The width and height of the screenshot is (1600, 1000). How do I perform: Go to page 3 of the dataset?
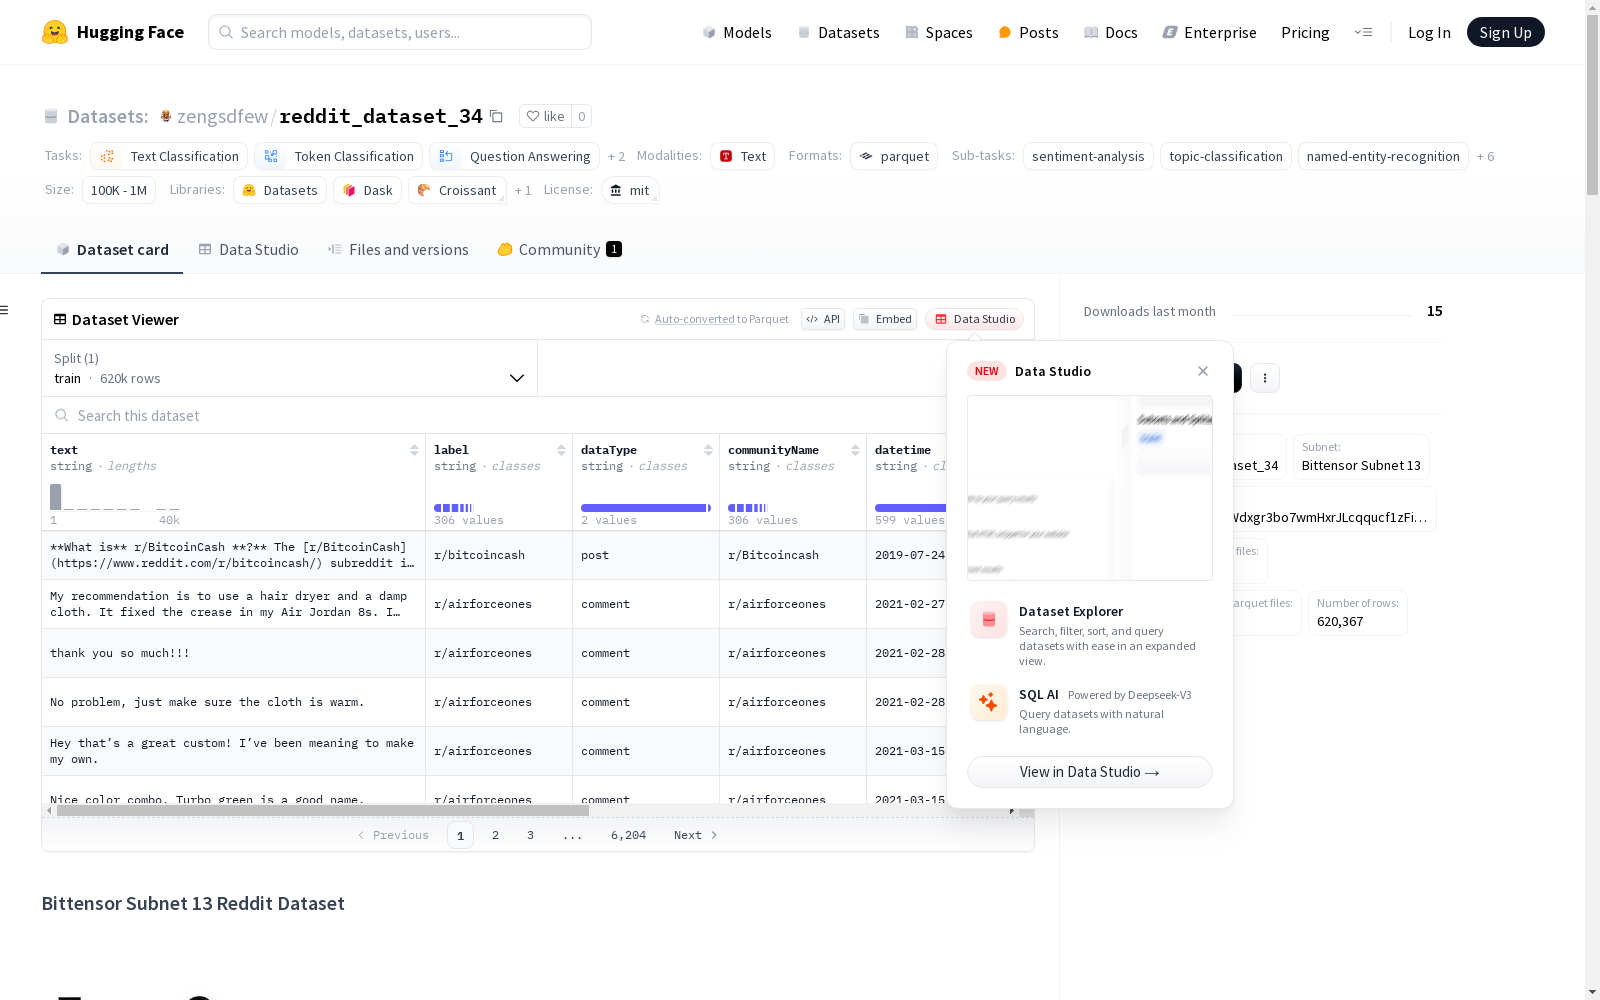pos(530,835)
